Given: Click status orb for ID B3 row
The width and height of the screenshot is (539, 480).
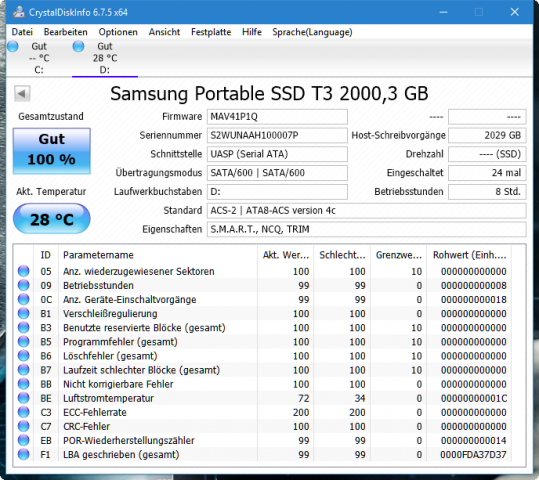Looking at the screenshot, I should 24,327.
